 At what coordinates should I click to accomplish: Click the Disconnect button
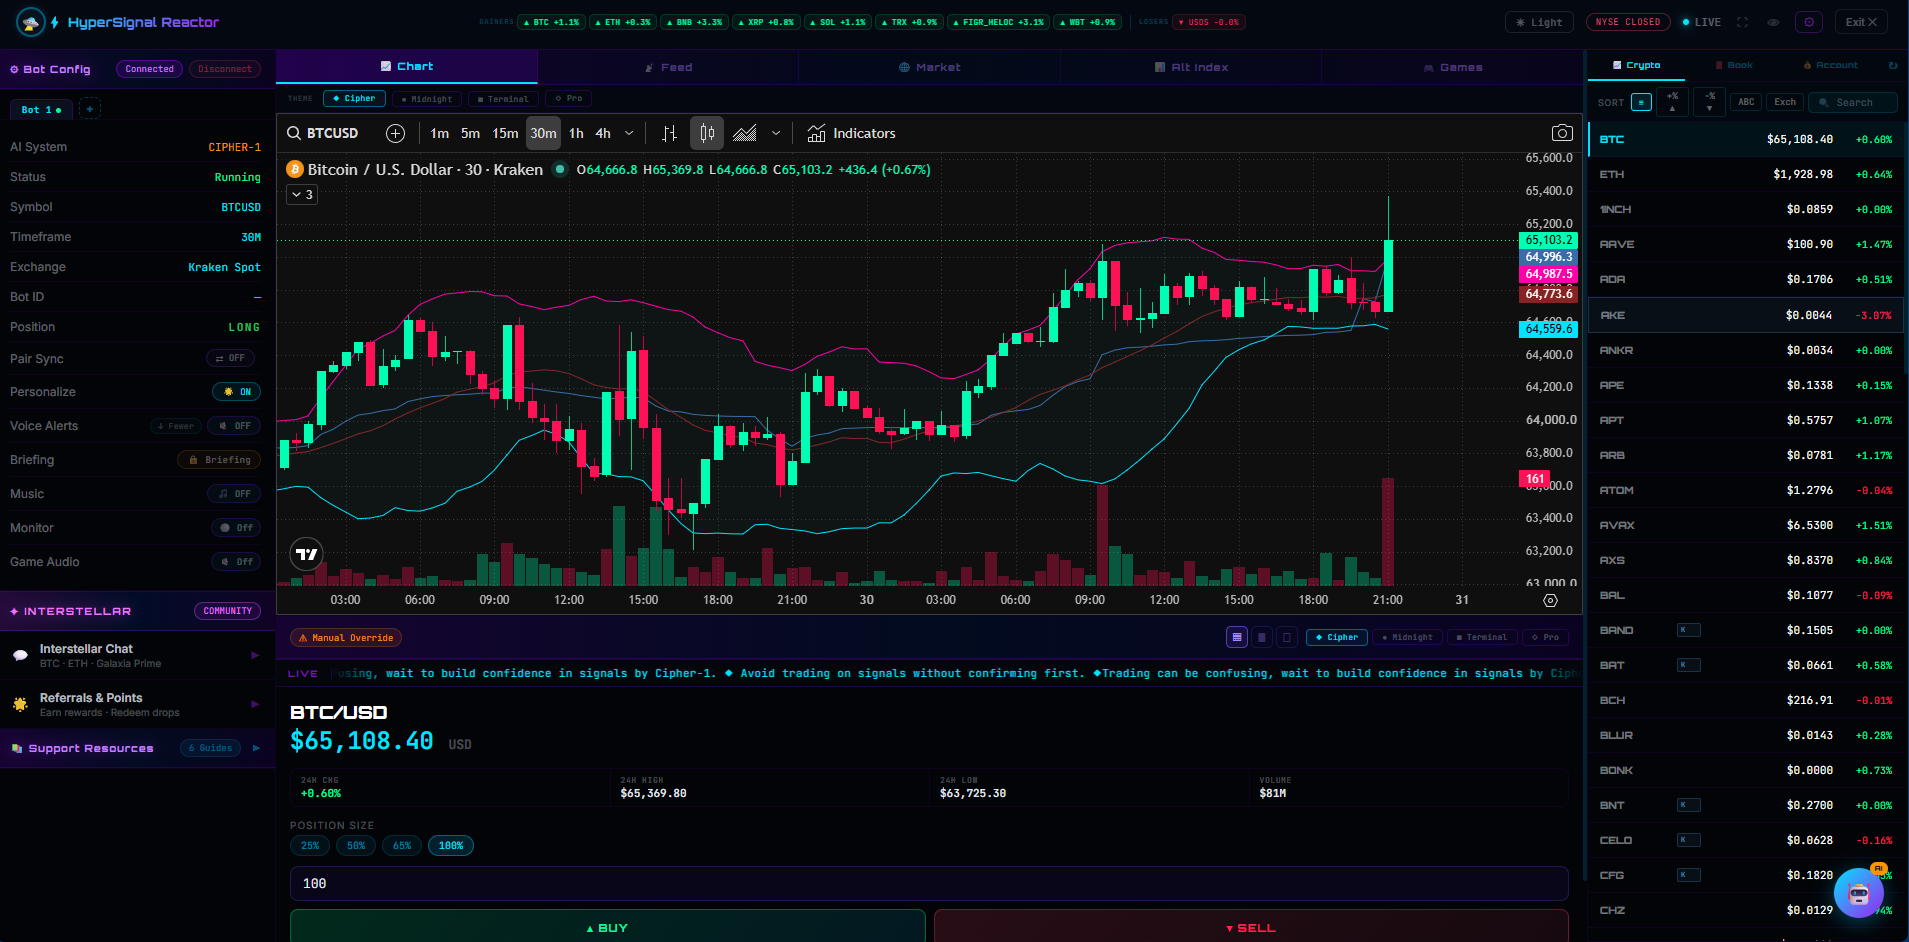point(225,69)
